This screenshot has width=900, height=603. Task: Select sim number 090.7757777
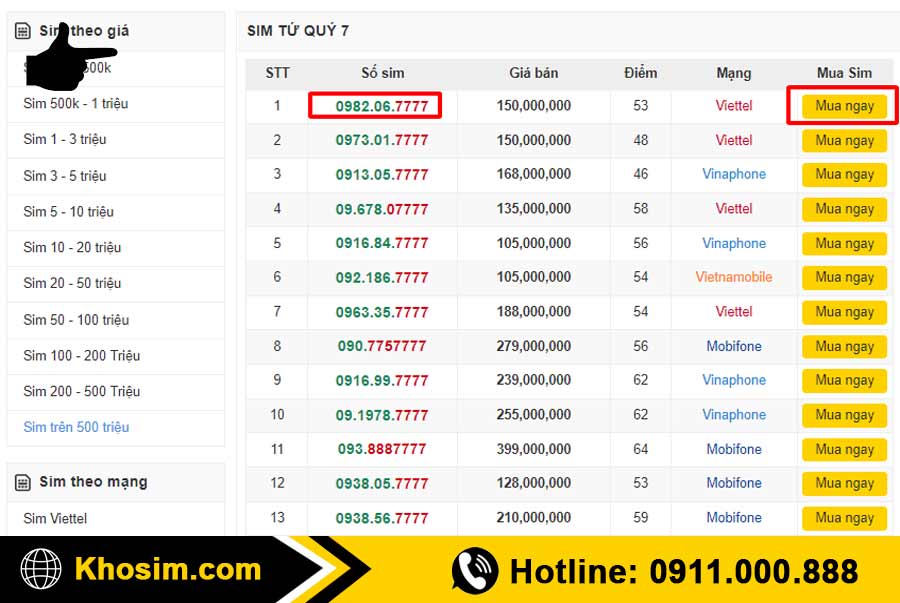click(x=382, y=346)
